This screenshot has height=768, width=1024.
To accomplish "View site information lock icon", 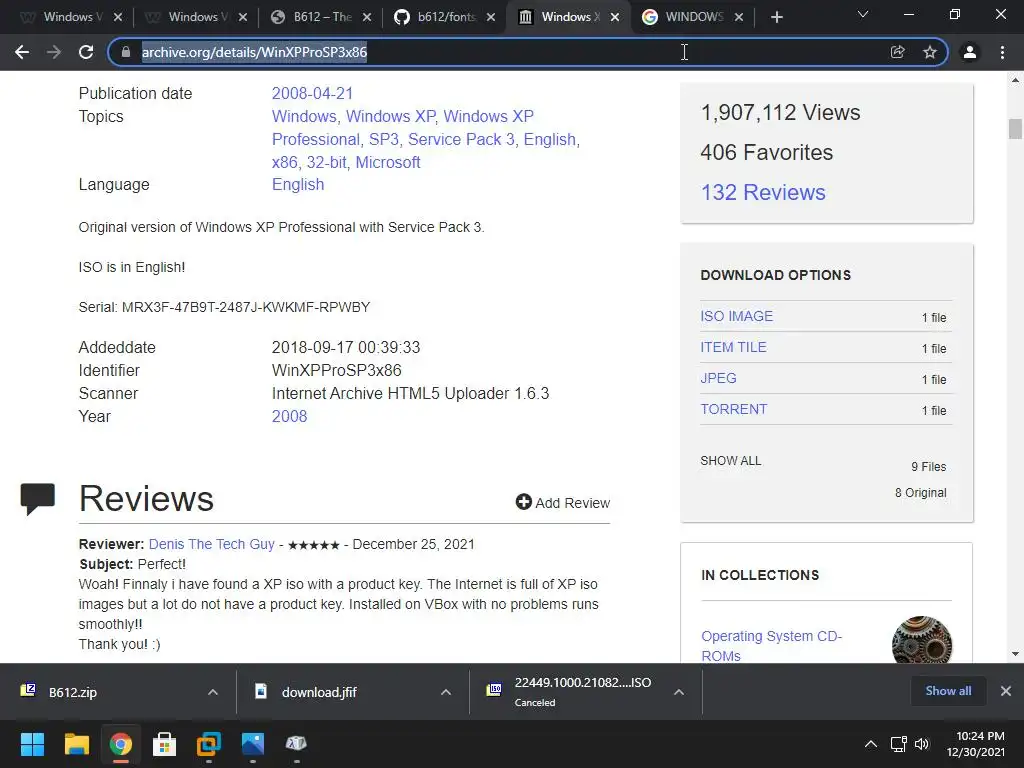I will point(126,52).
